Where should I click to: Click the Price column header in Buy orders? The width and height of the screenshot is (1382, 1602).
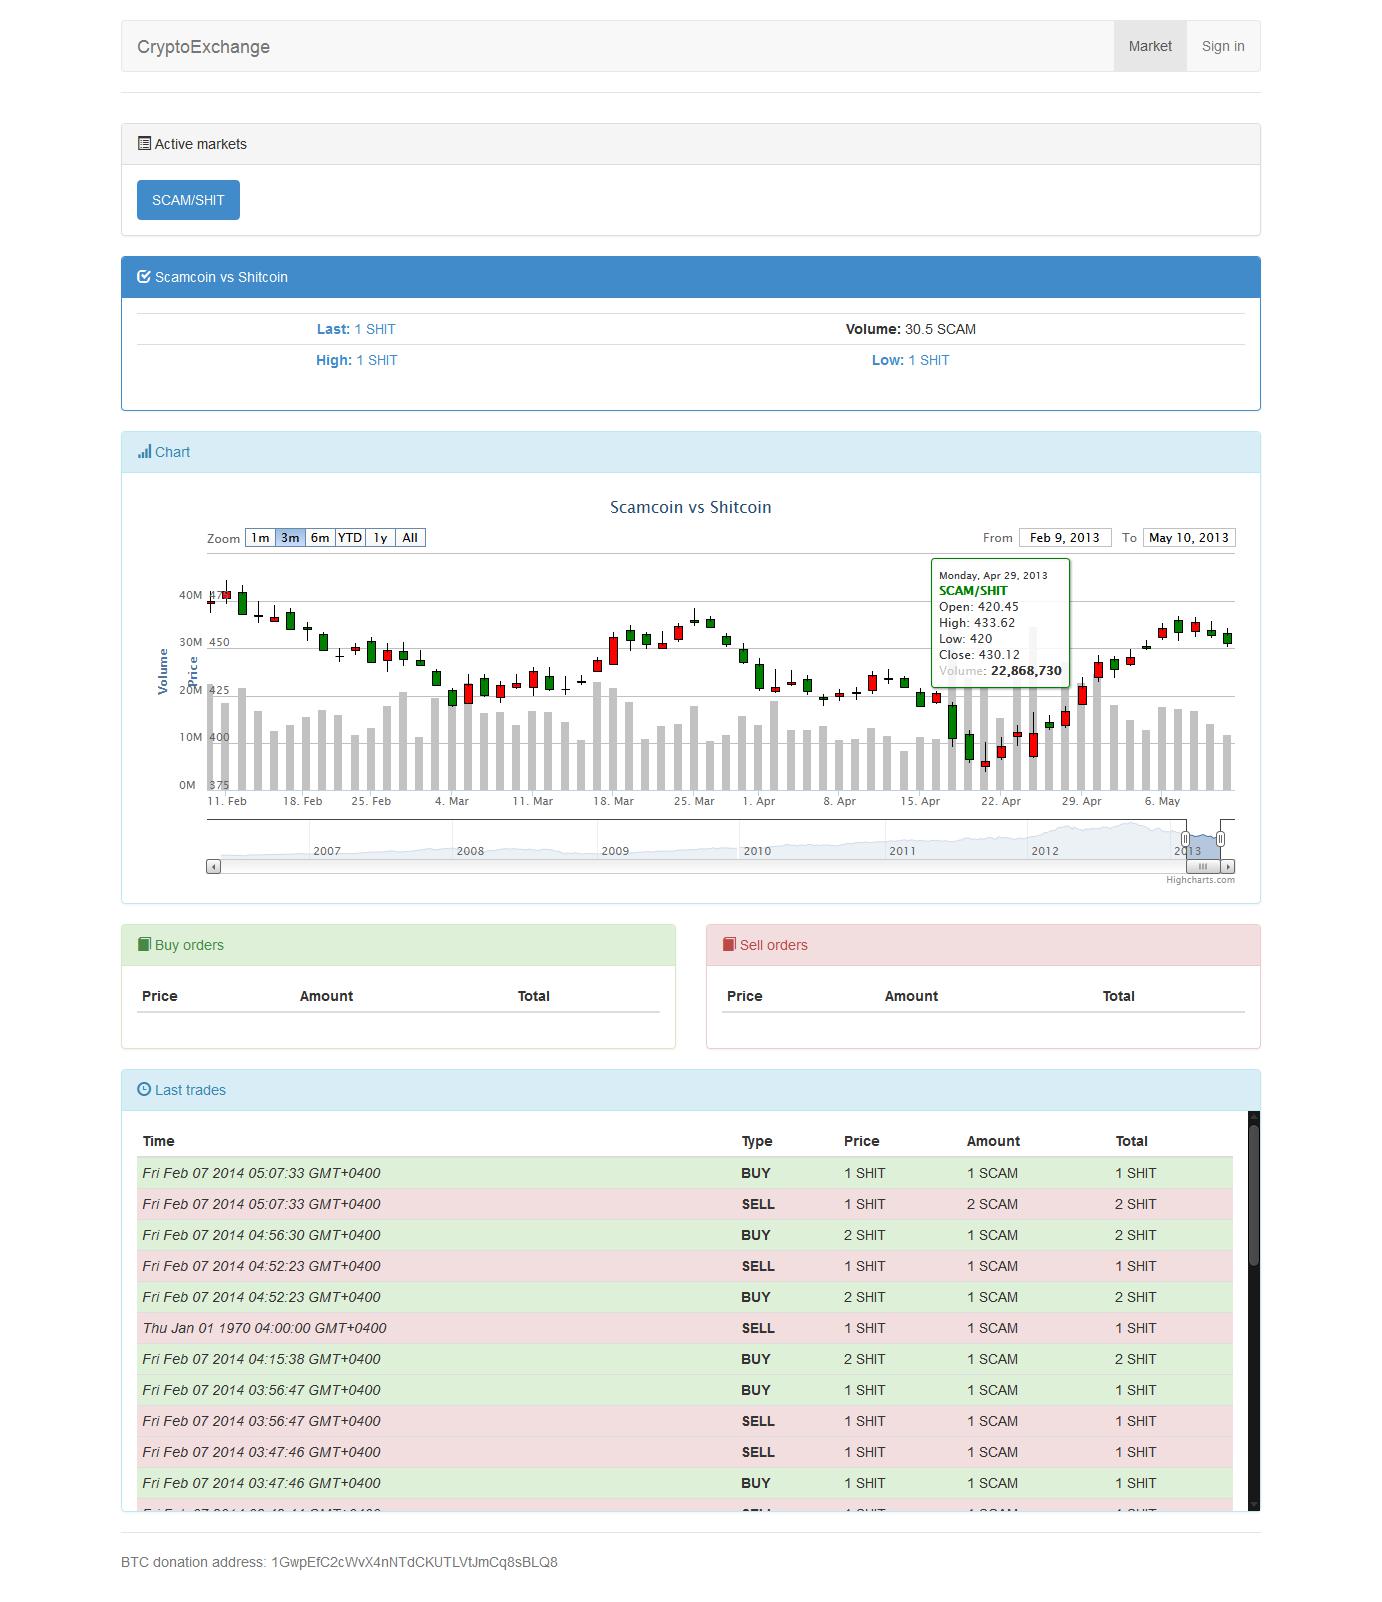(x=160, y=996)
